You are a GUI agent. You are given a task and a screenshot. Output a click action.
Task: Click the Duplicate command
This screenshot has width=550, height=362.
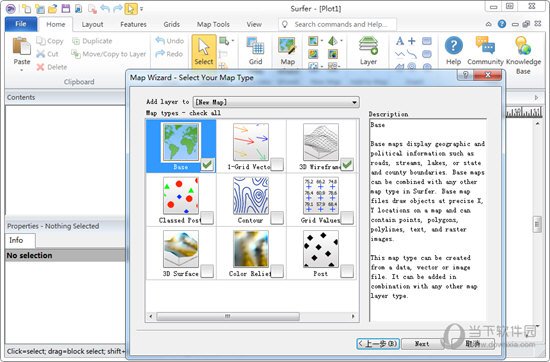pos(92,41)
